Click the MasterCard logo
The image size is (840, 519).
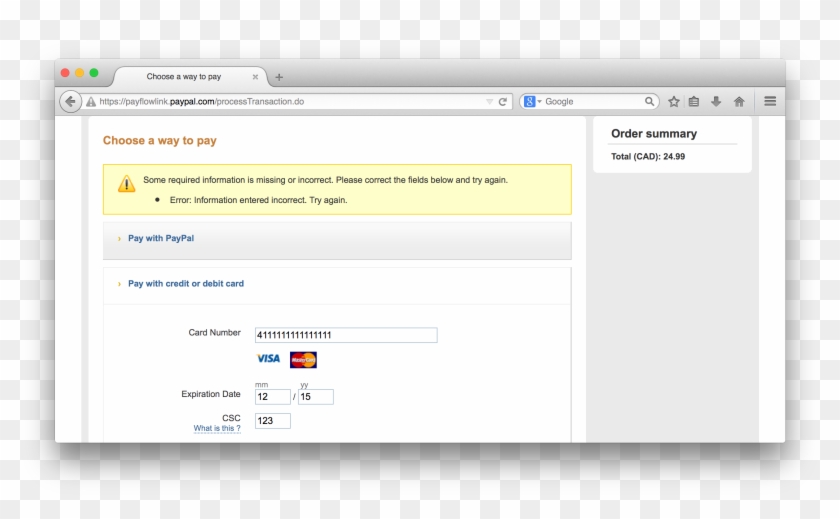click(303, 360)
